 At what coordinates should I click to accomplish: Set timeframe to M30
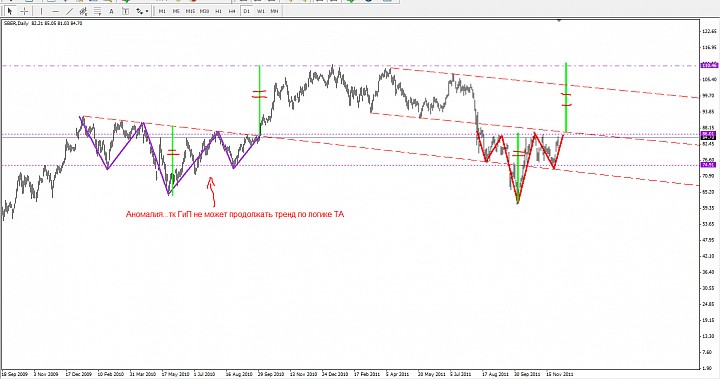tap(204, 11)
